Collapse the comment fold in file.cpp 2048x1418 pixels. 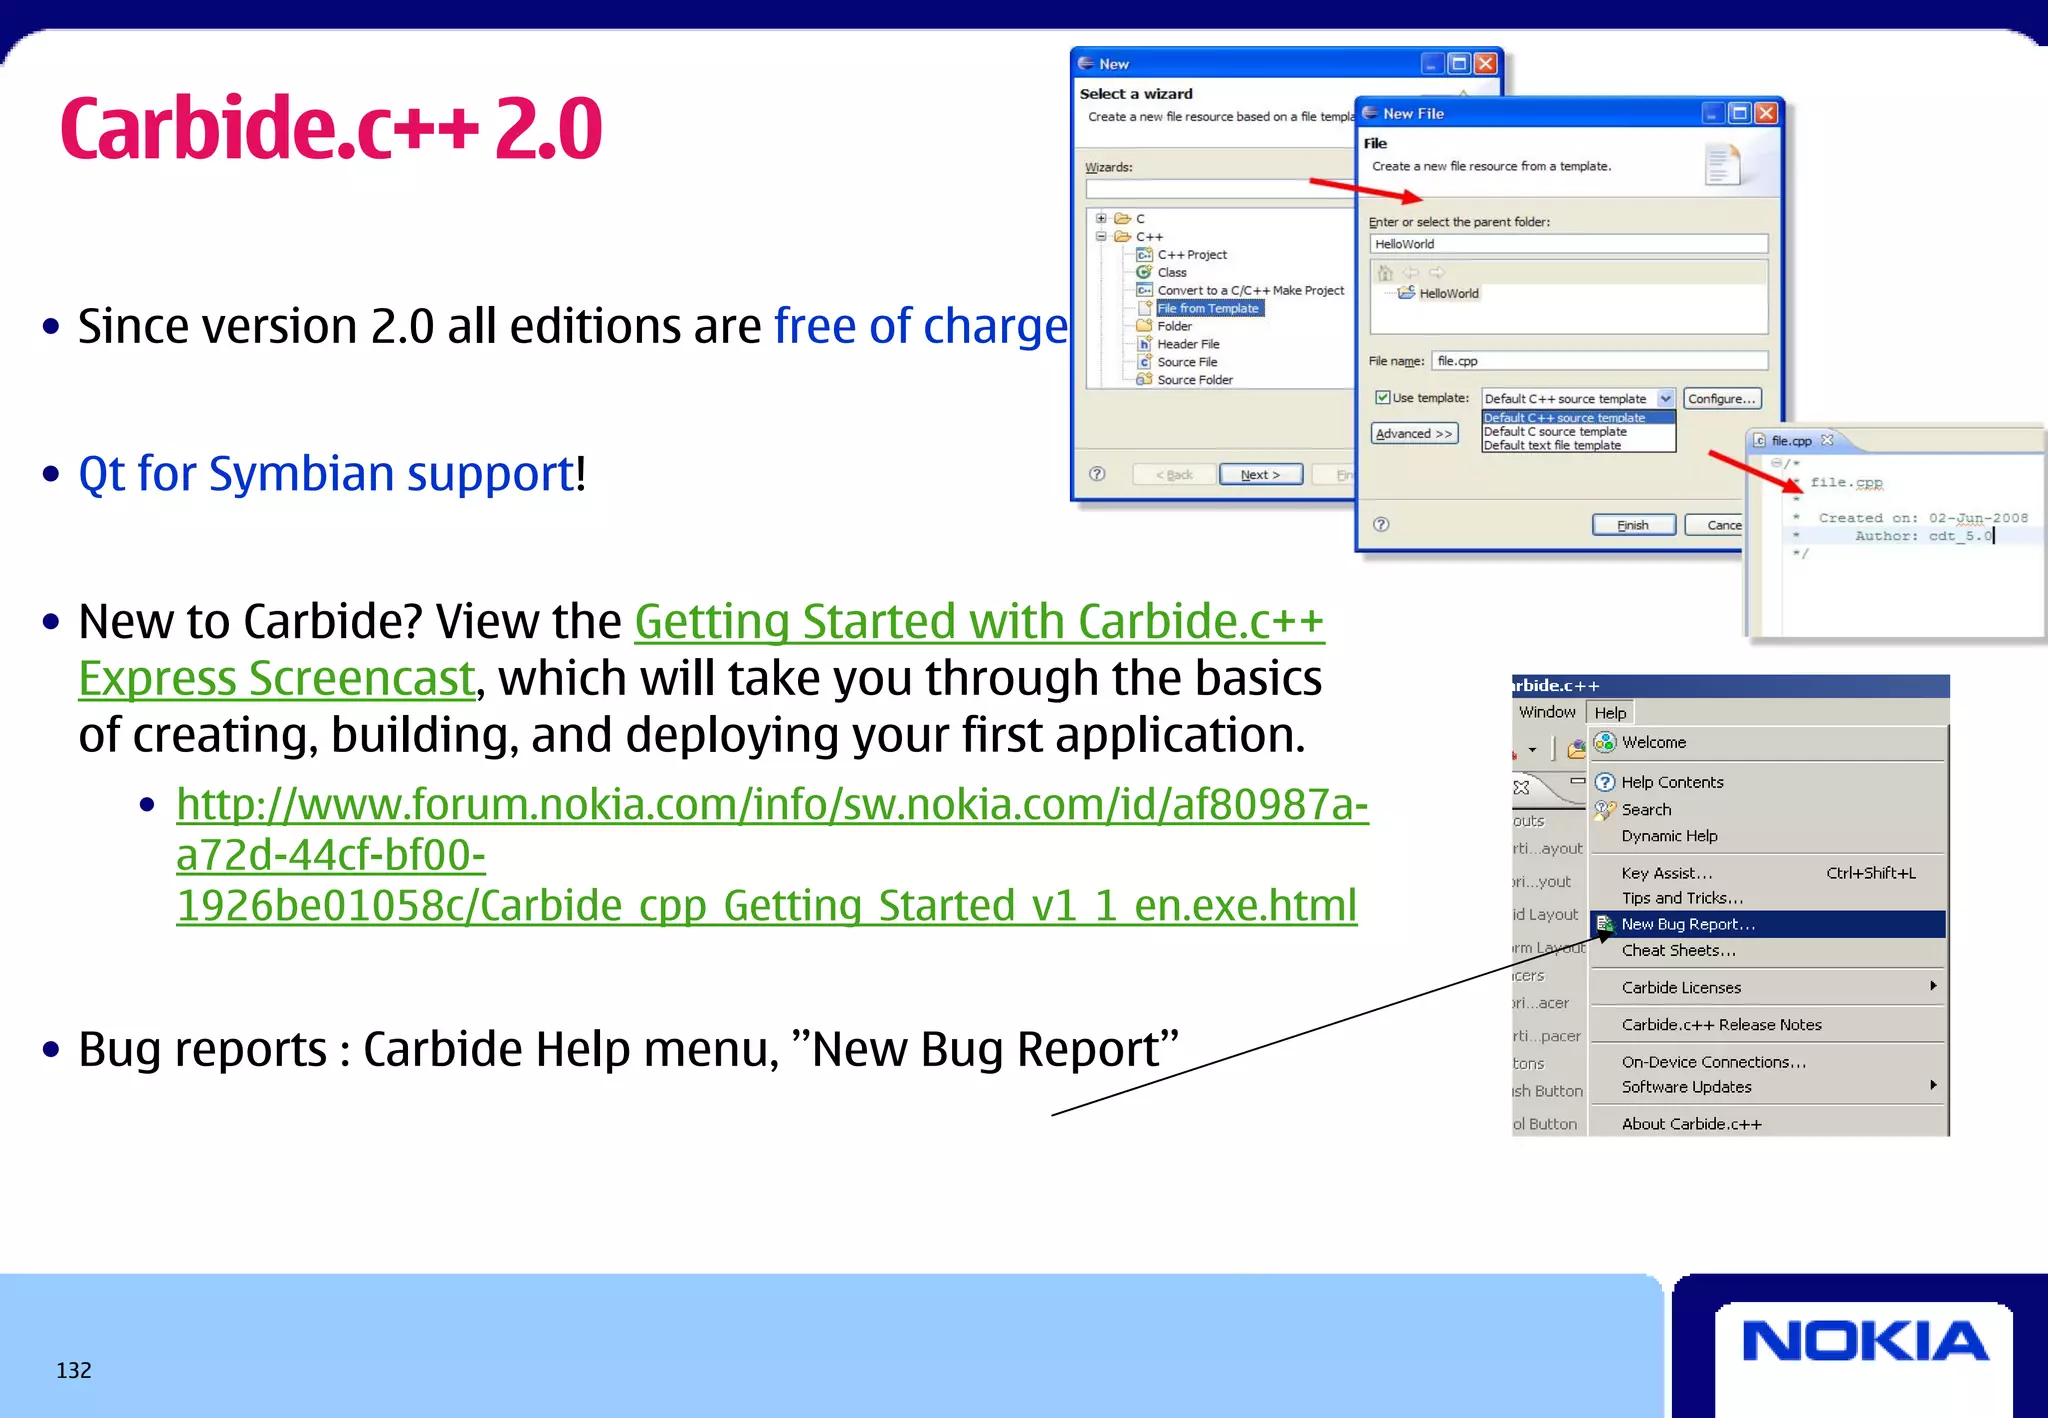1776,463
